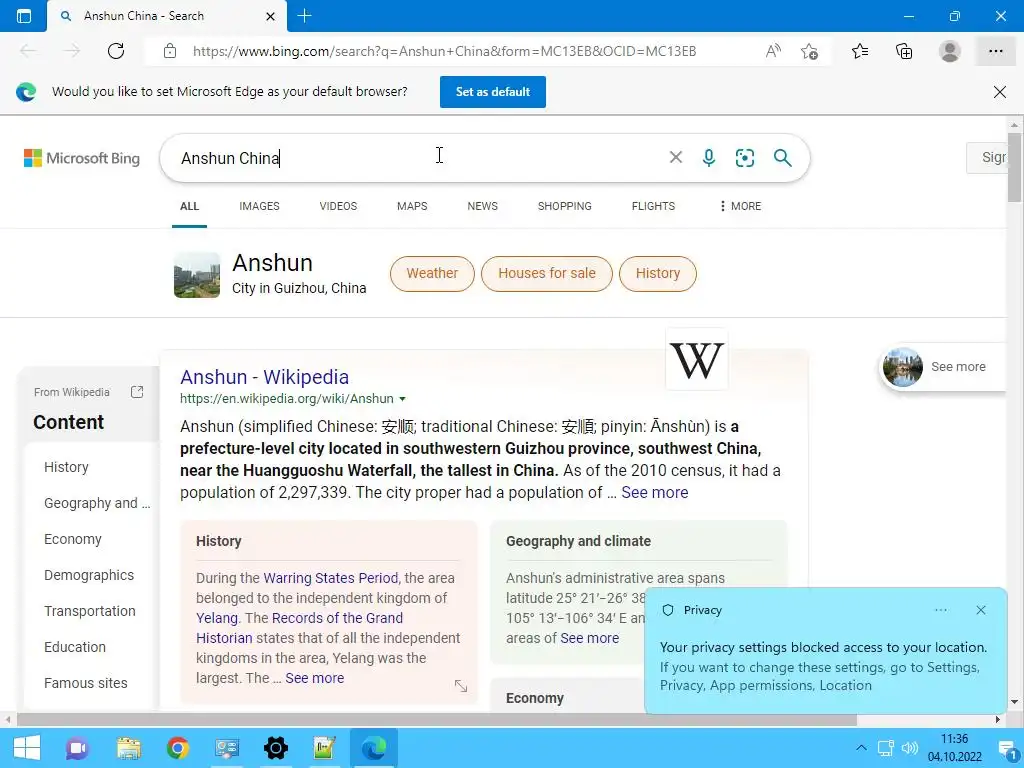
Task: Go to the Microsoft Bing homepage logo
Action: 82,158
